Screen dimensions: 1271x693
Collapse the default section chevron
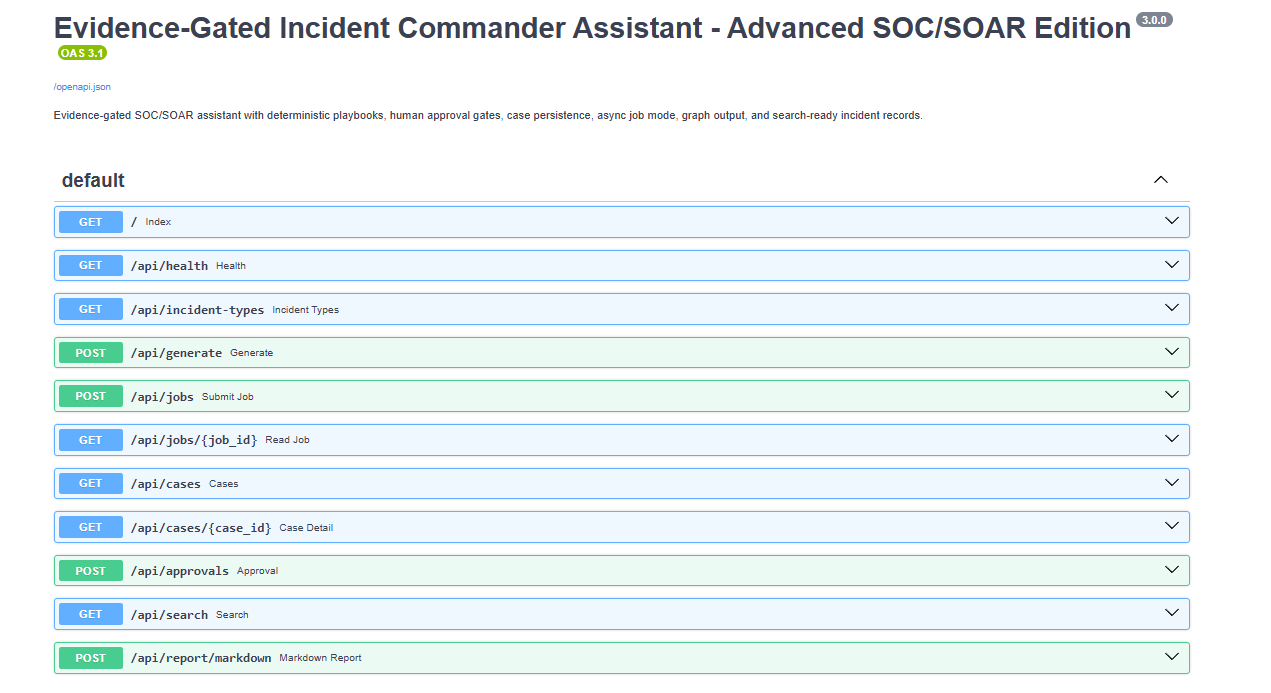pyautogui.click(x=1161, y=180)
